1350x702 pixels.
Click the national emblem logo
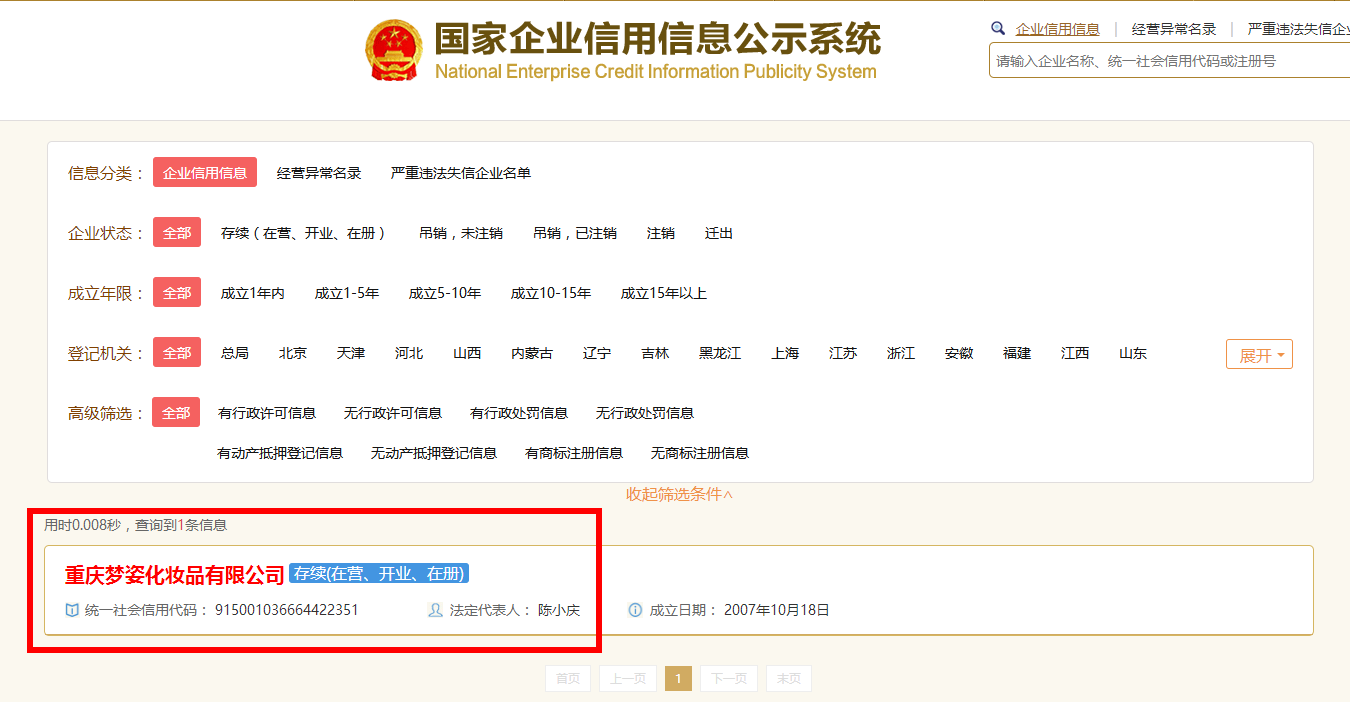(395, 49)
